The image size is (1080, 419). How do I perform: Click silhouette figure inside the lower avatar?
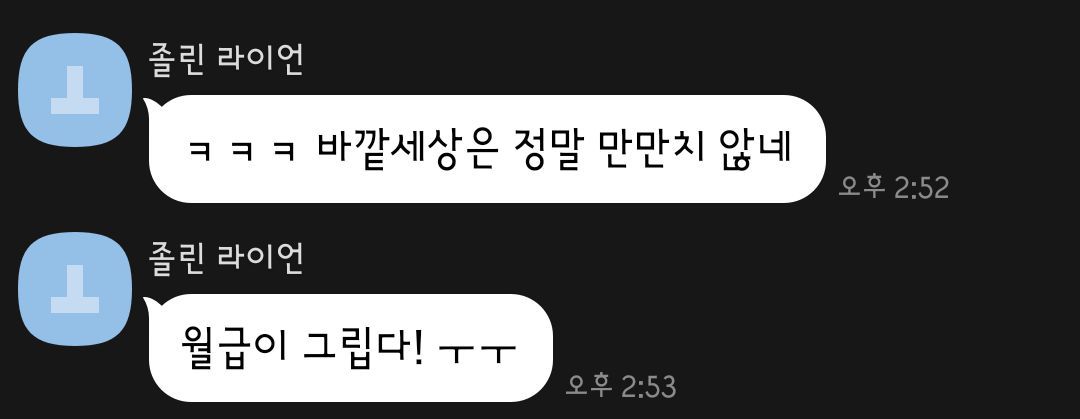tap(74, 289)
